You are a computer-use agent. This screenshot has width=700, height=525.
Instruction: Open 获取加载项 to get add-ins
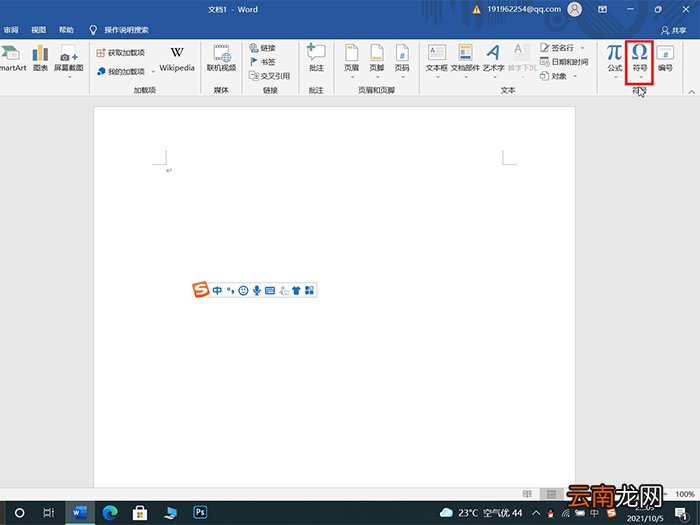(121, 53)
